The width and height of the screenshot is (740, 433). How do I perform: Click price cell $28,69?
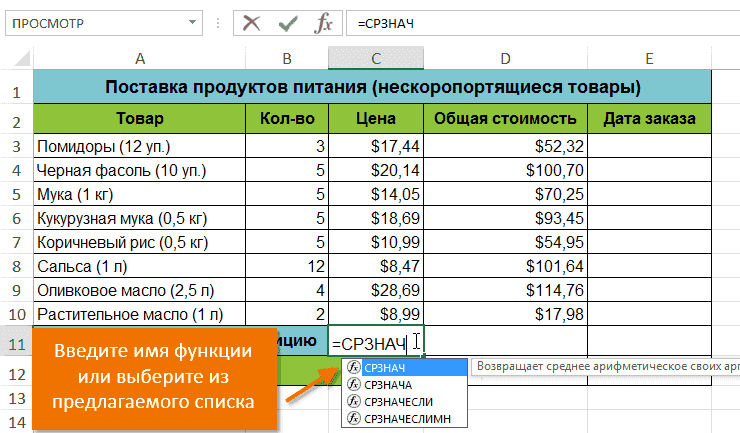tap(375, 291)
